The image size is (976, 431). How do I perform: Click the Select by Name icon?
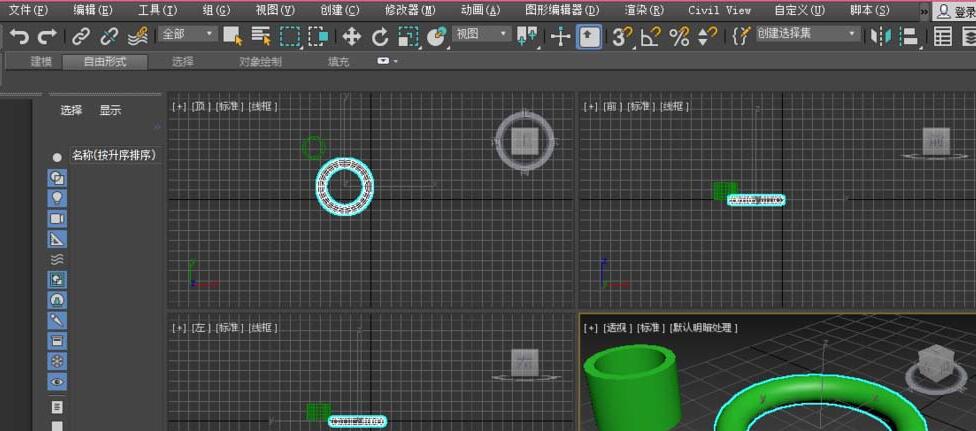(x=261, y=37)
